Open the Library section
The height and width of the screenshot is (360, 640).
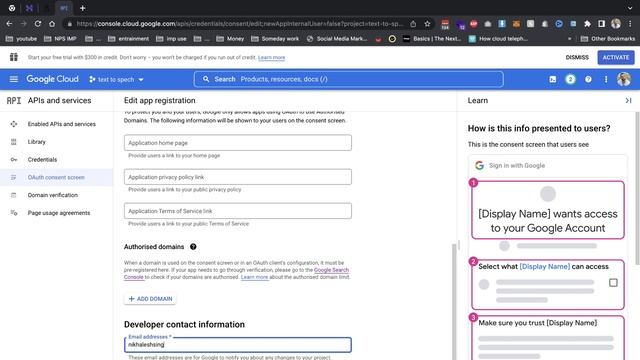[x=56, y=142]
